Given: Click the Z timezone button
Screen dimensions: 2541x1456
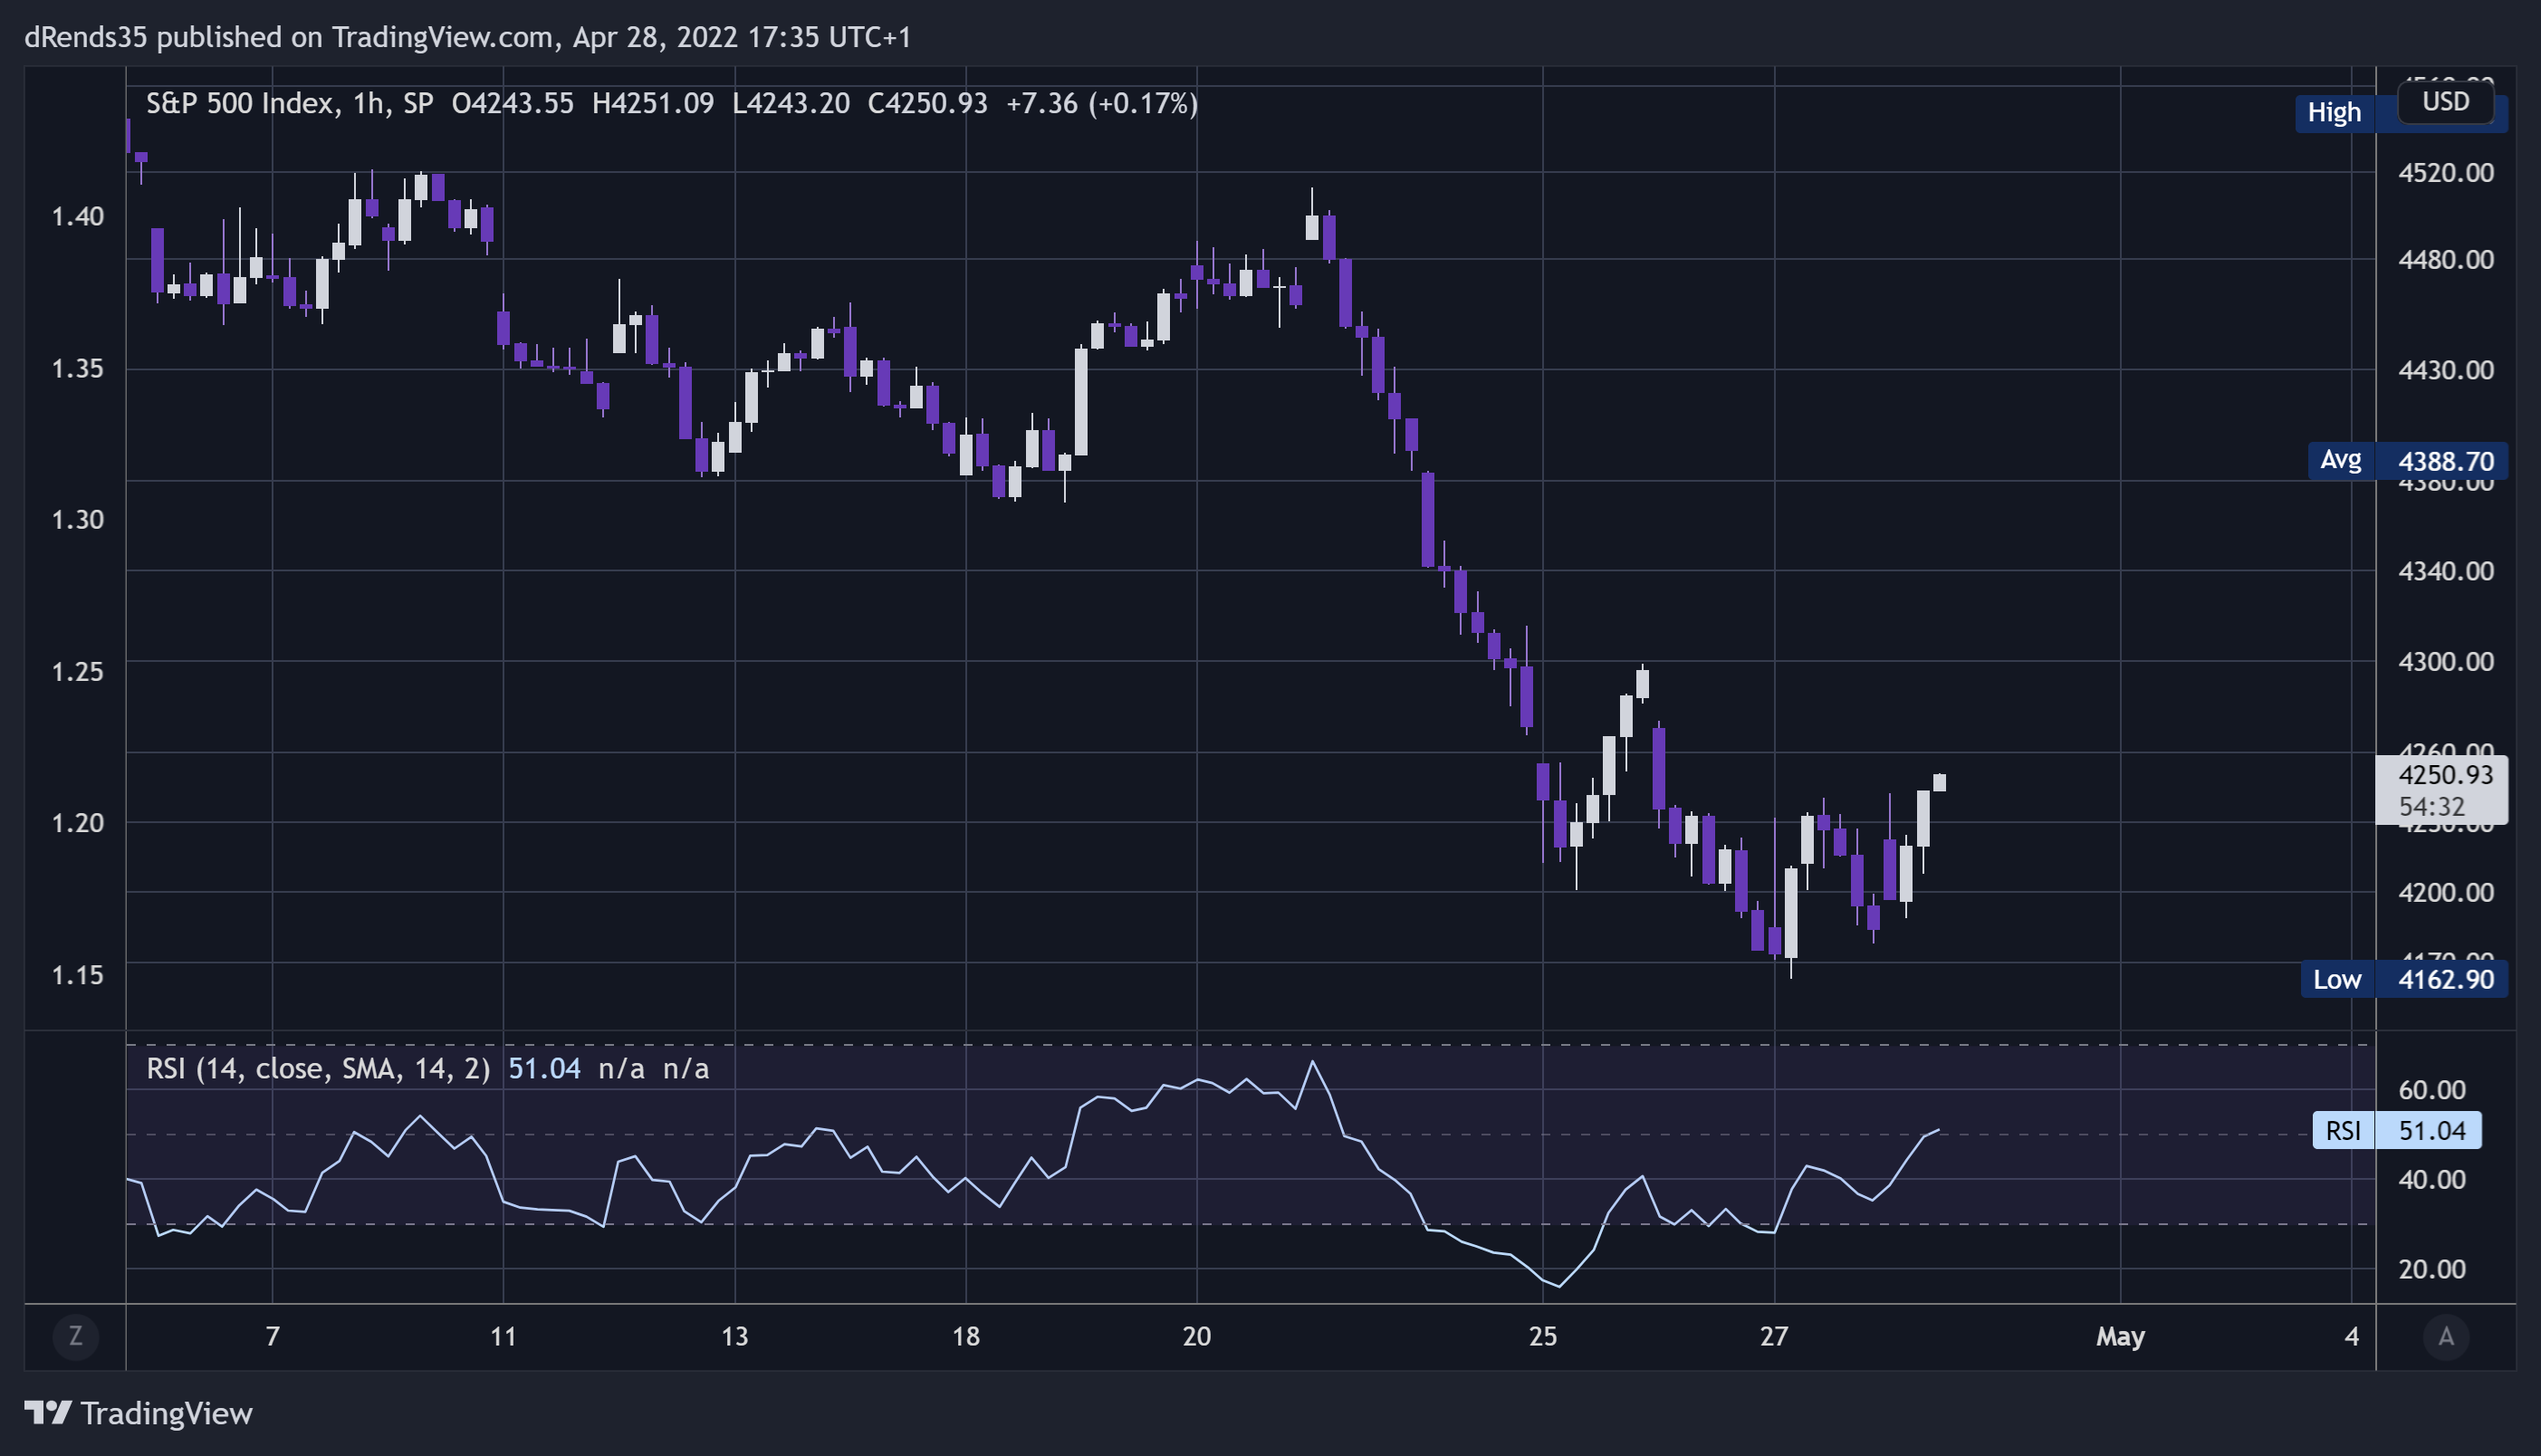Looking at the screenshot, I should 75,1336.
